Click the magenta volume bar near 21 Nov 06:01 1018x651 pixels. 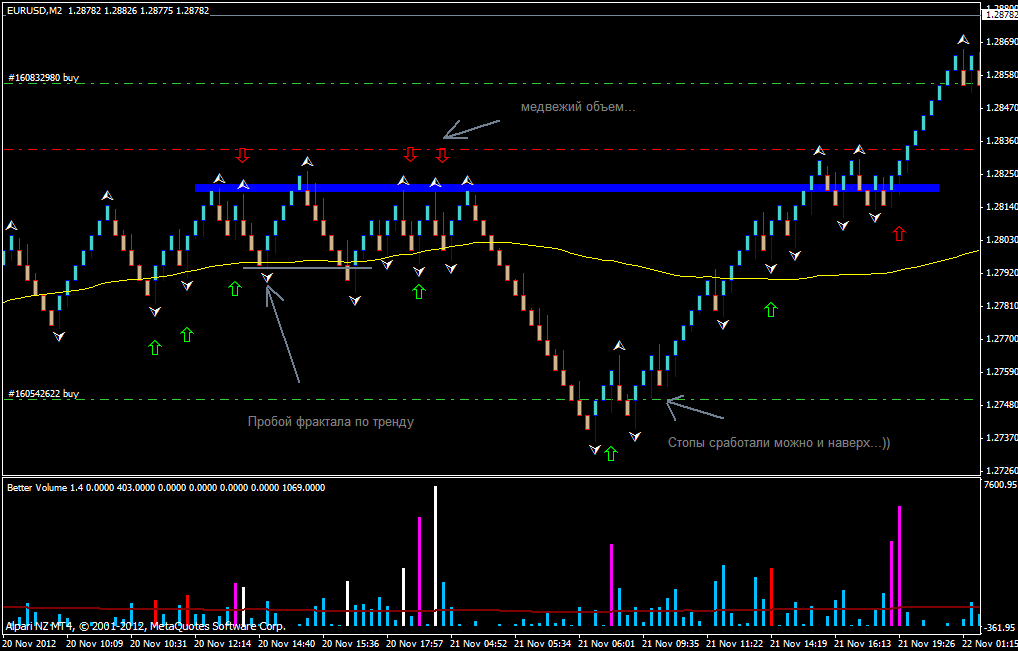(612, 585)
